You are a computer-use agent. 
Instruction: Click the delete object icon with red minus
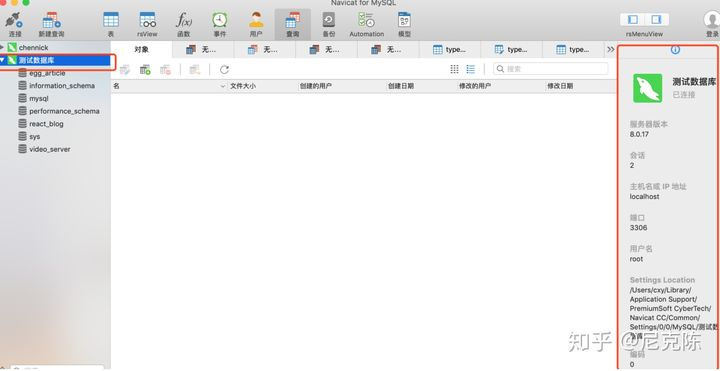tap(165, 70)
